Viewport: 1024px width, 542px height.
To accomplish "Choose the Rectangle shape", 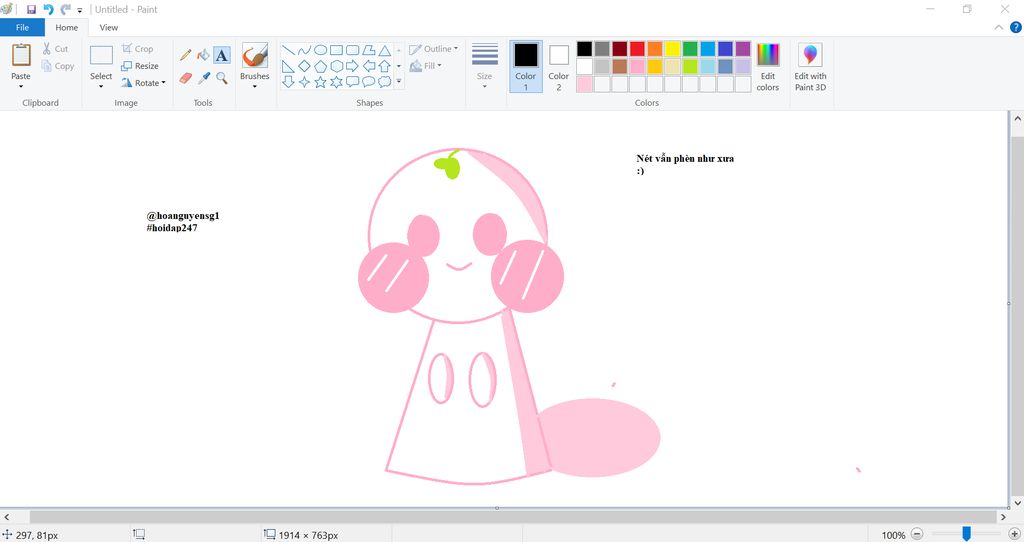I will tap(336, 50).
